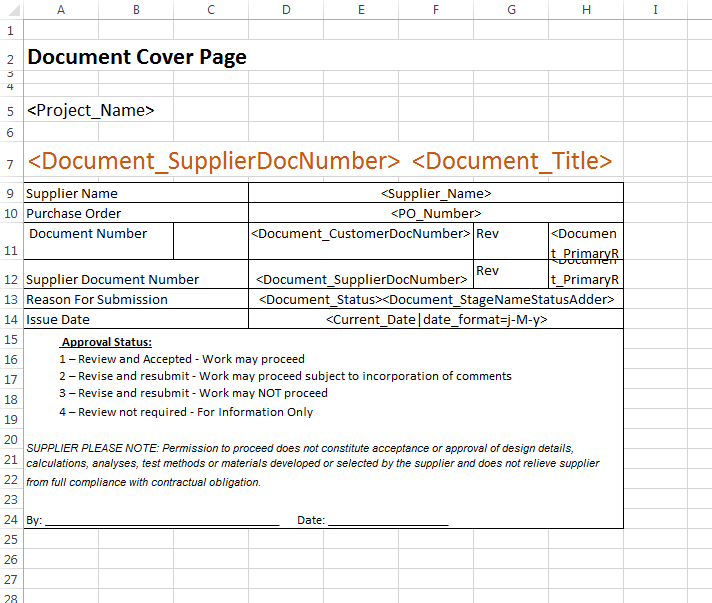Screen dimensions: 712x603
Task: Click the 'Approval Status:' underlined heading
Action: [107, 342]
